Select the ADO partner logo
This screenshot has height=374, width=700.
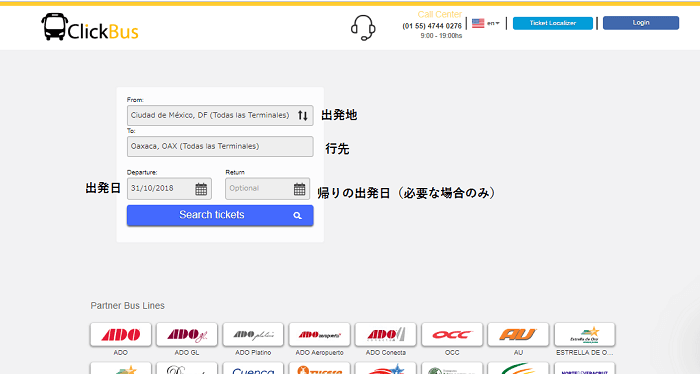coord(121,335)
